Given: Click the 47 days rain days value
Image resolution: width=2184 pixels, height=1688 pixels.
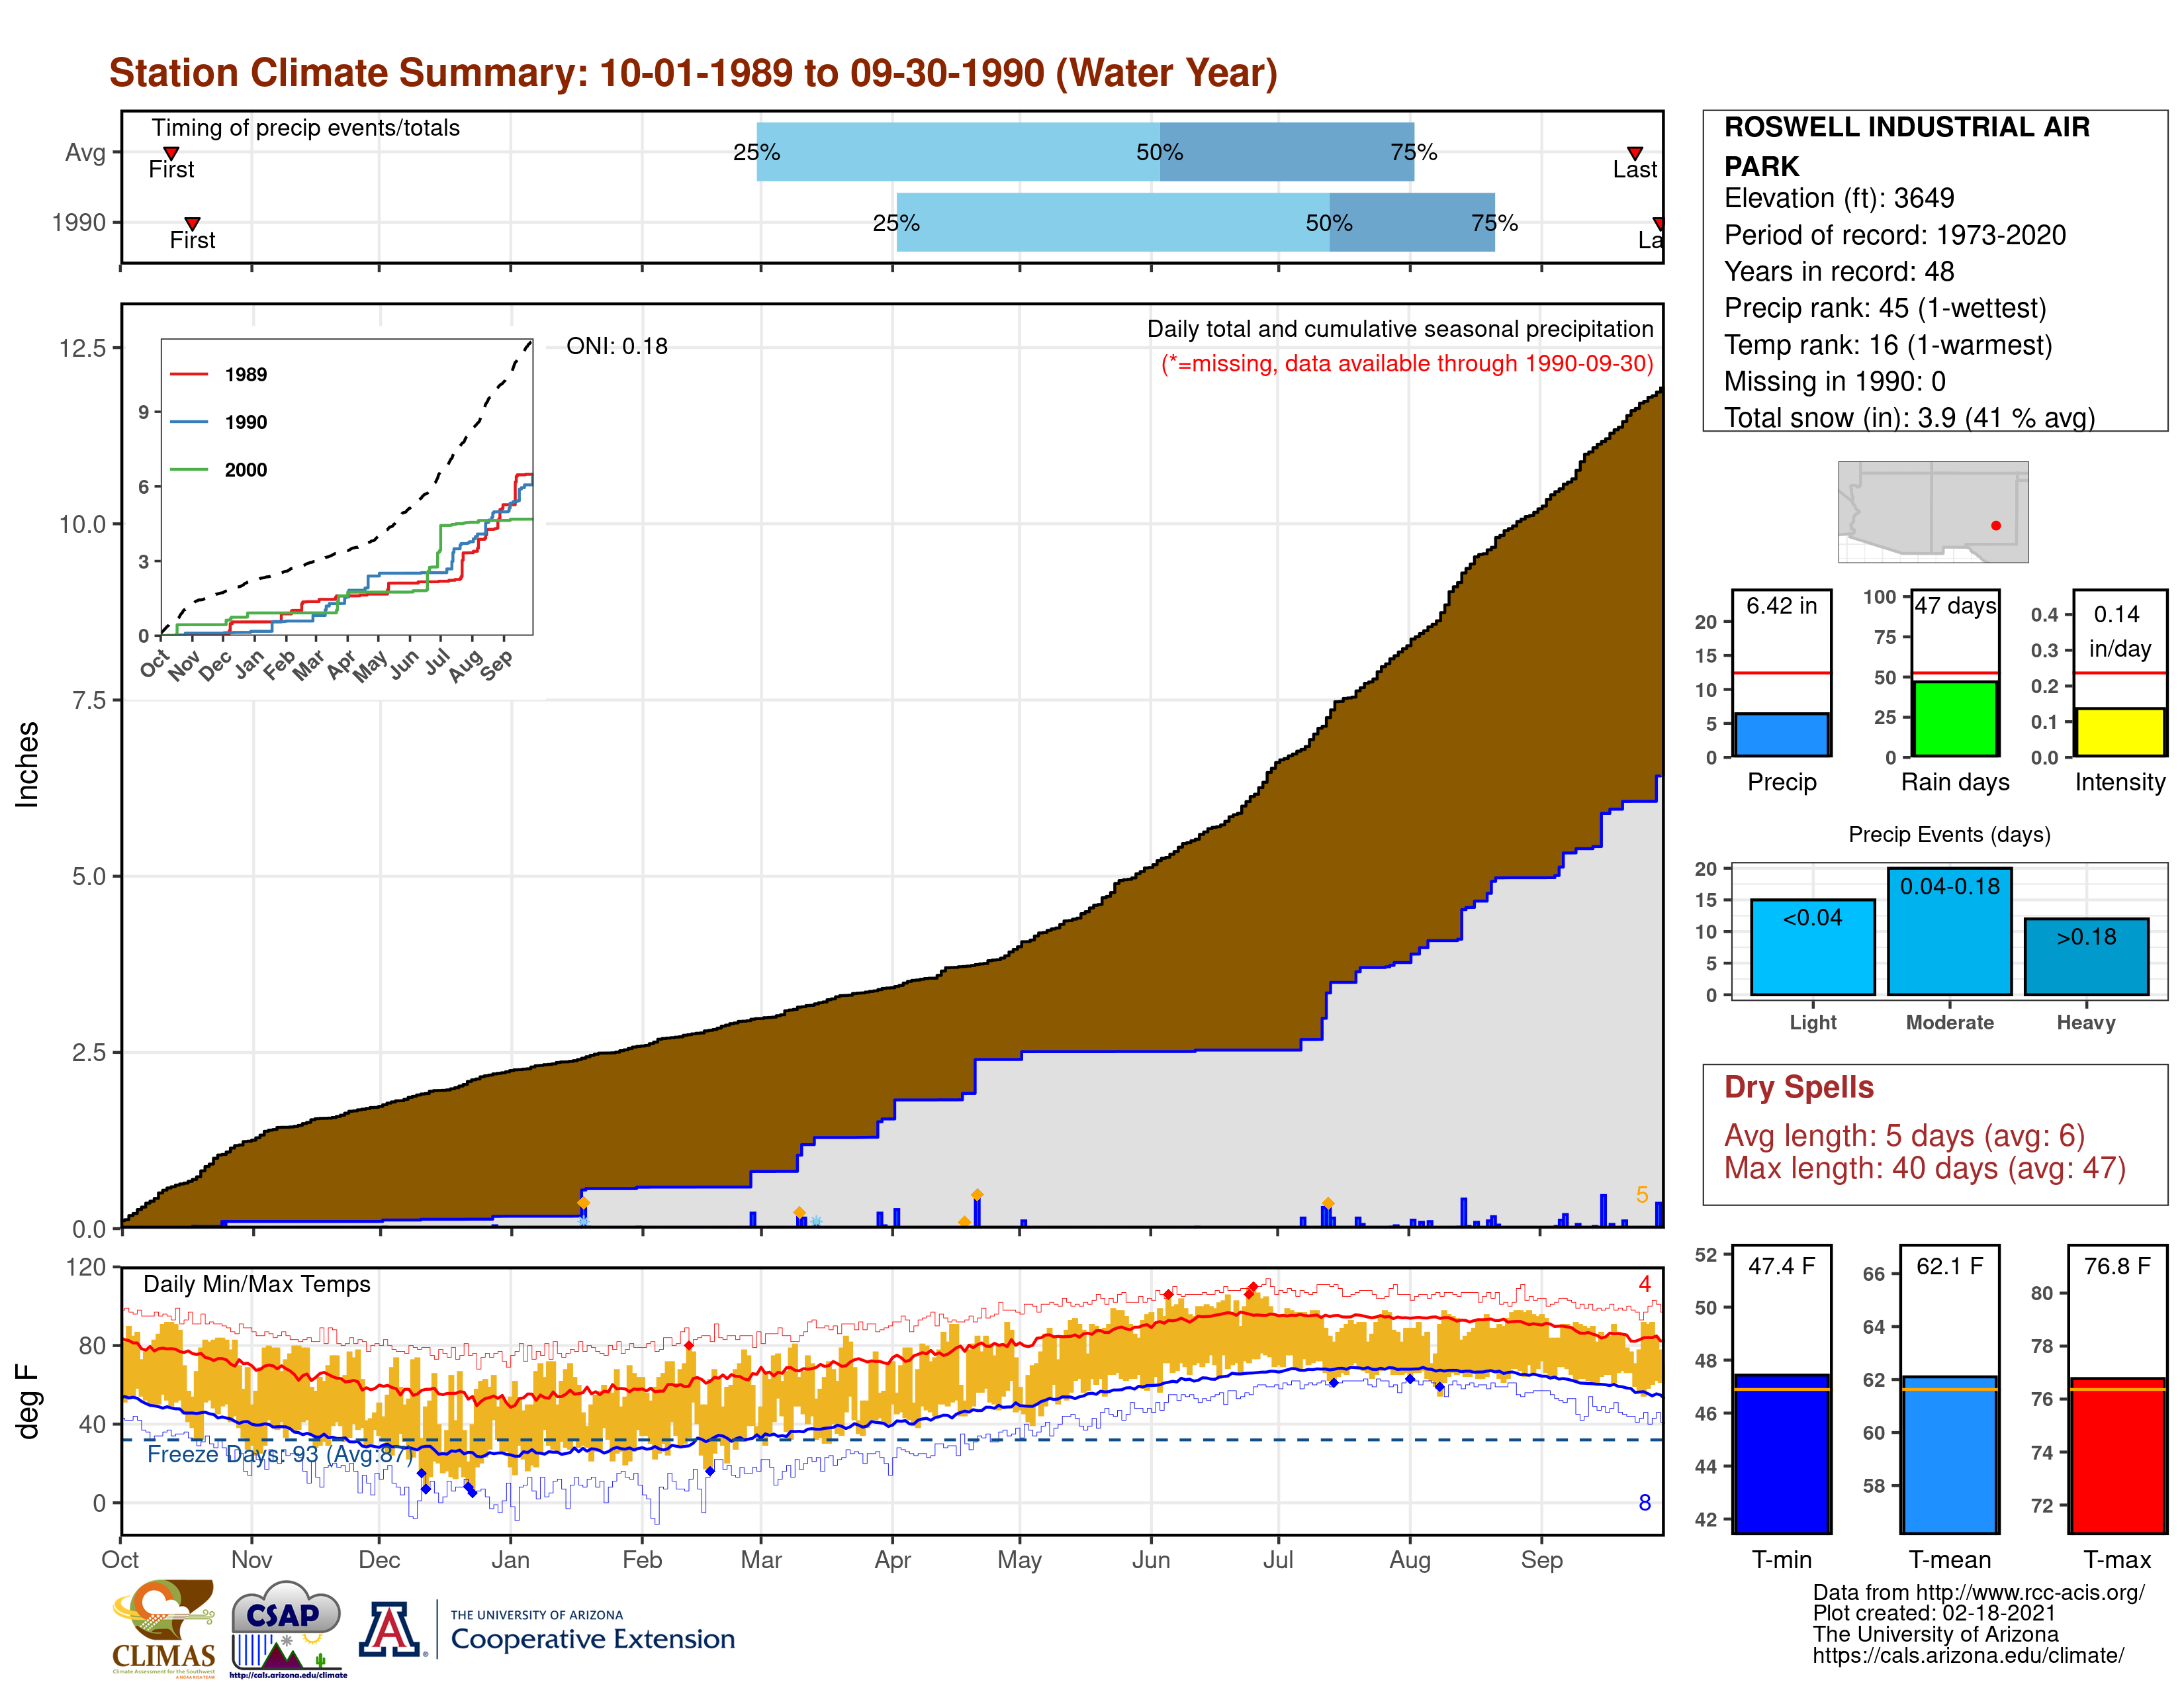Looking at the screenshot, I should coord(1955,605).
